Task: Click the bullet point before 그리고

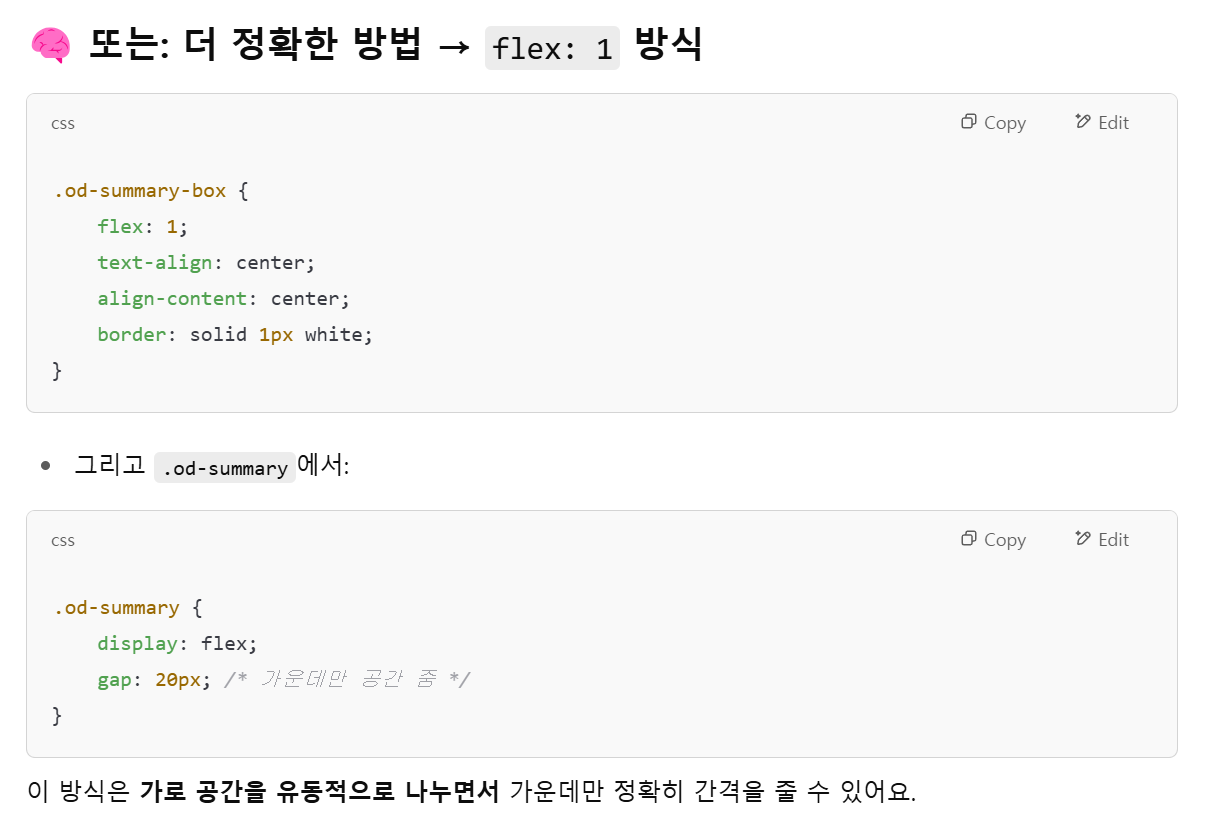Action: point(45,467)
